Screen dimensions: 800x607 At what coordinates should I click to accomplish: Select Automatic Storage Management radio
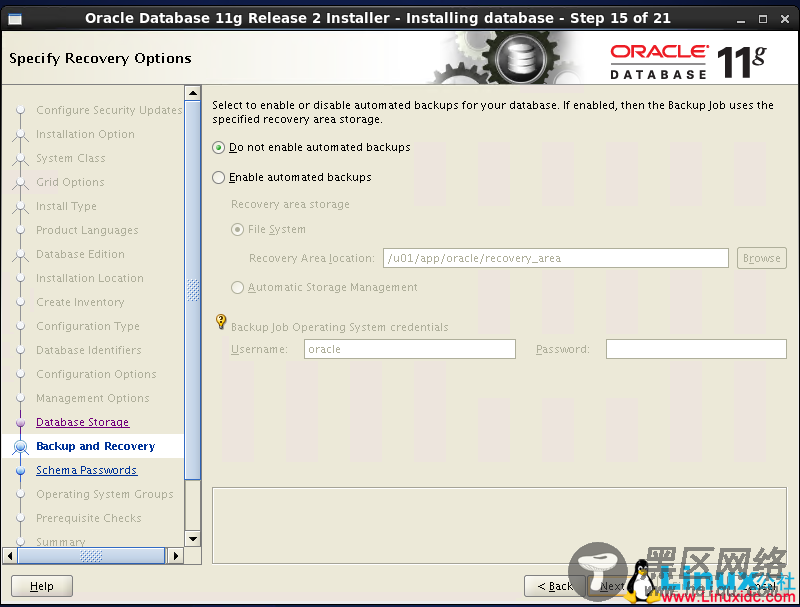click(237, 288)
